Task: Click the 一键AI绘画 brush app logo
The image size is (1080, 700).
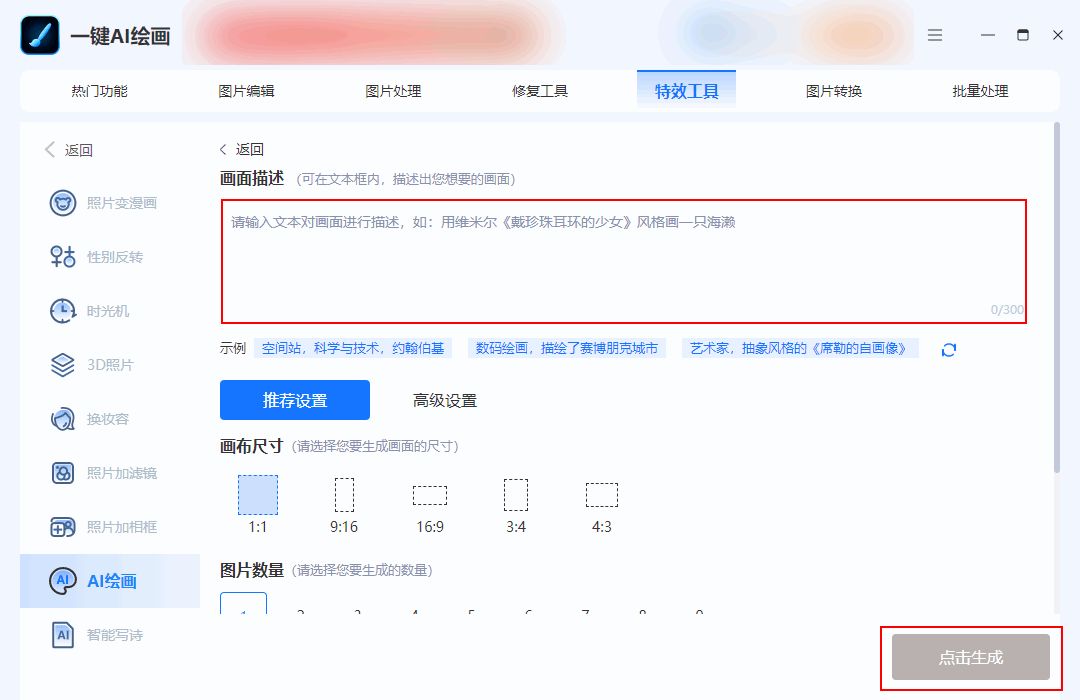Action: pyautogui.click(x=40, y=35)
